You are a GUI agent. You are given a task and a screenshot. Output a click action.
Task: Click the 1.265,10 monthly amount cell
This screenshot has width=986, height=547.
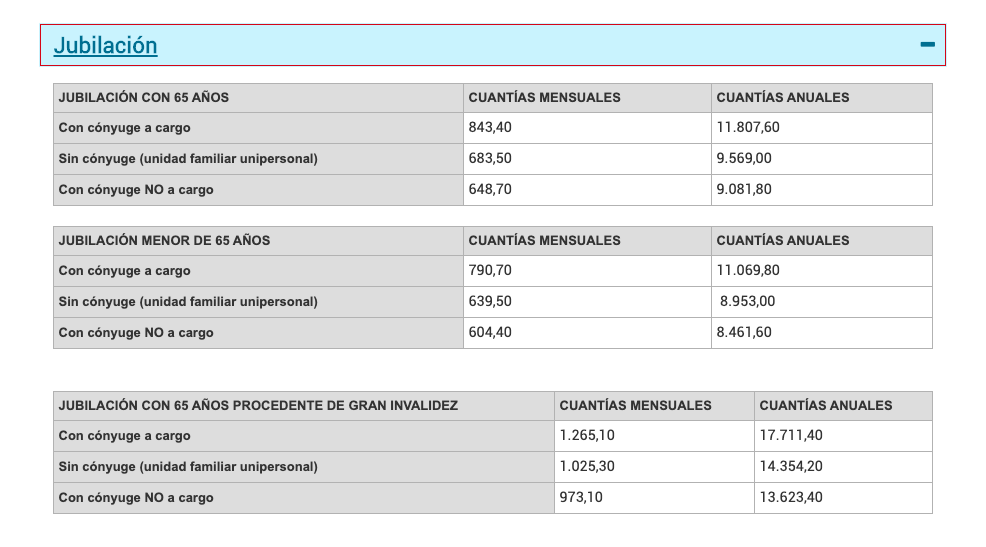coord(588,436)
